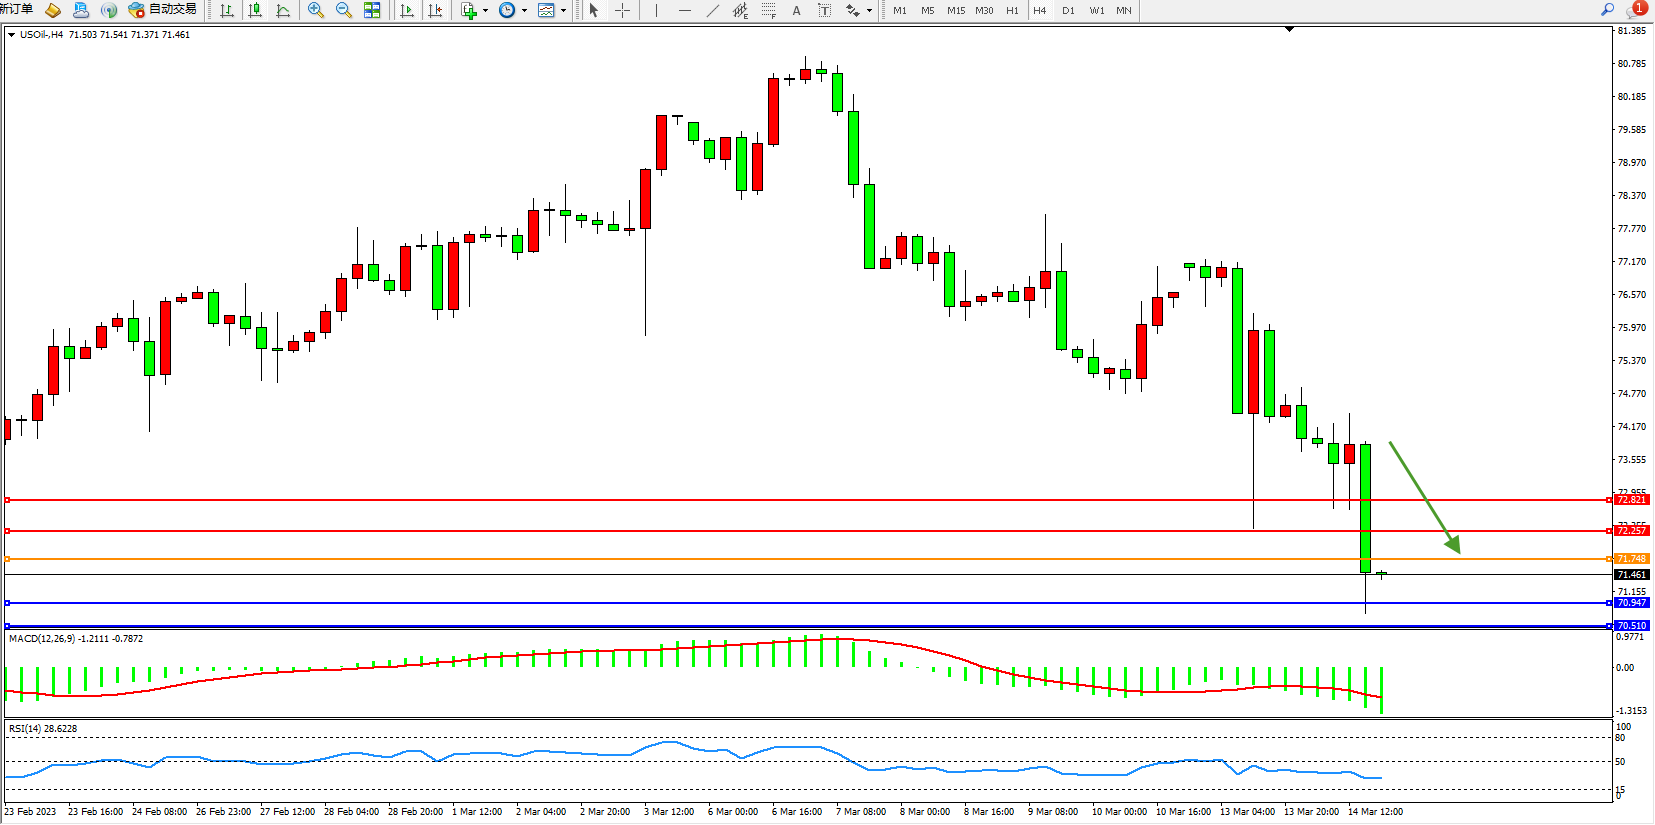The width and height of the screenshot is (1655, 825).
Task: Click the tile windows icon
Action: click(372, 10)
